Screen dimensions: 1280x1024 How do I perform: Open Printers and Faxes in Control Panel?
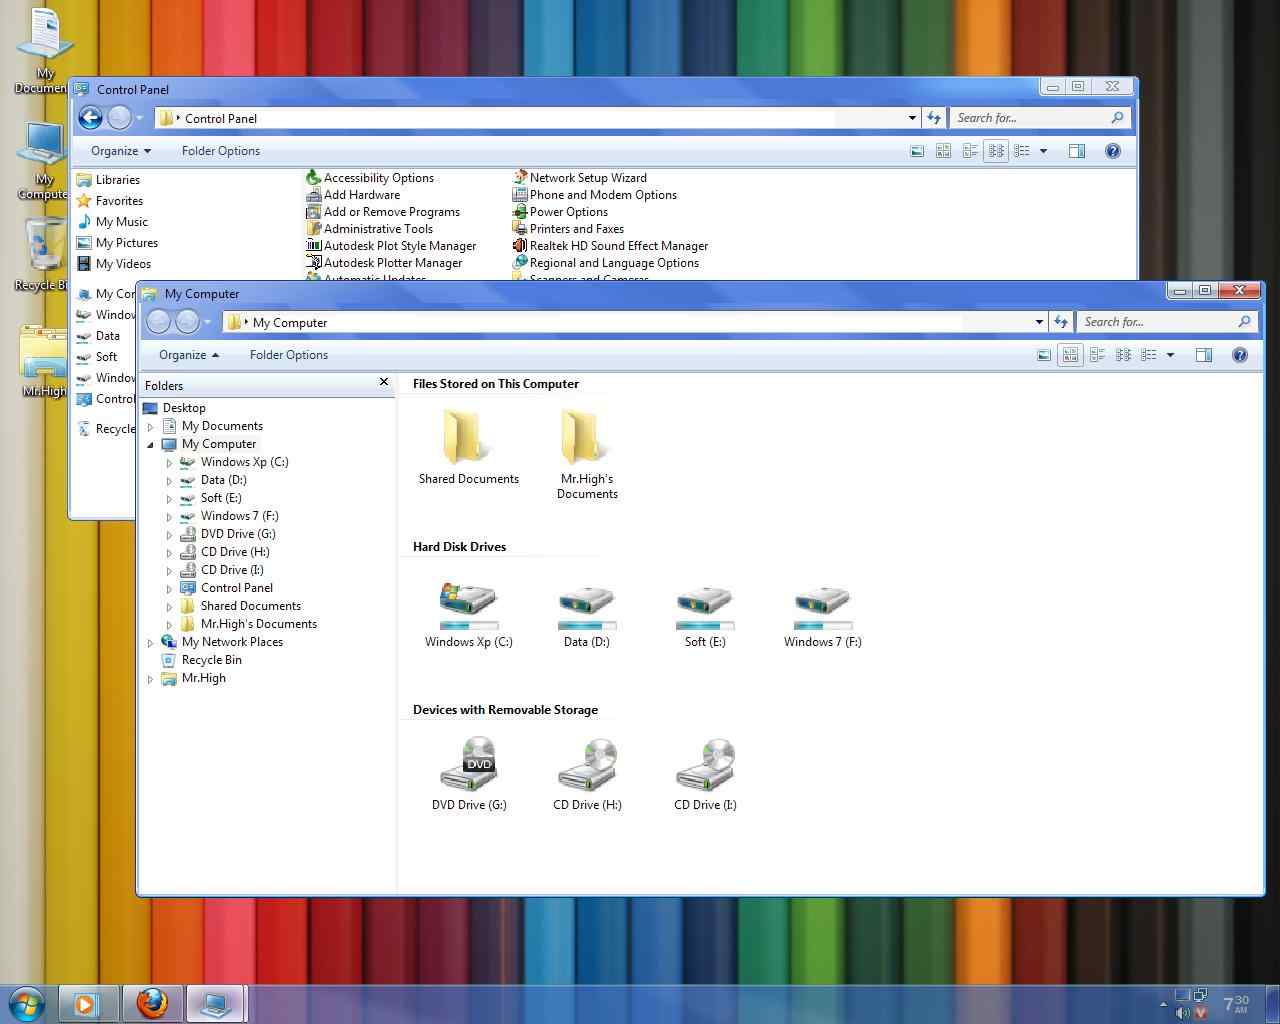pyautogui.click(x=568, y=229)
